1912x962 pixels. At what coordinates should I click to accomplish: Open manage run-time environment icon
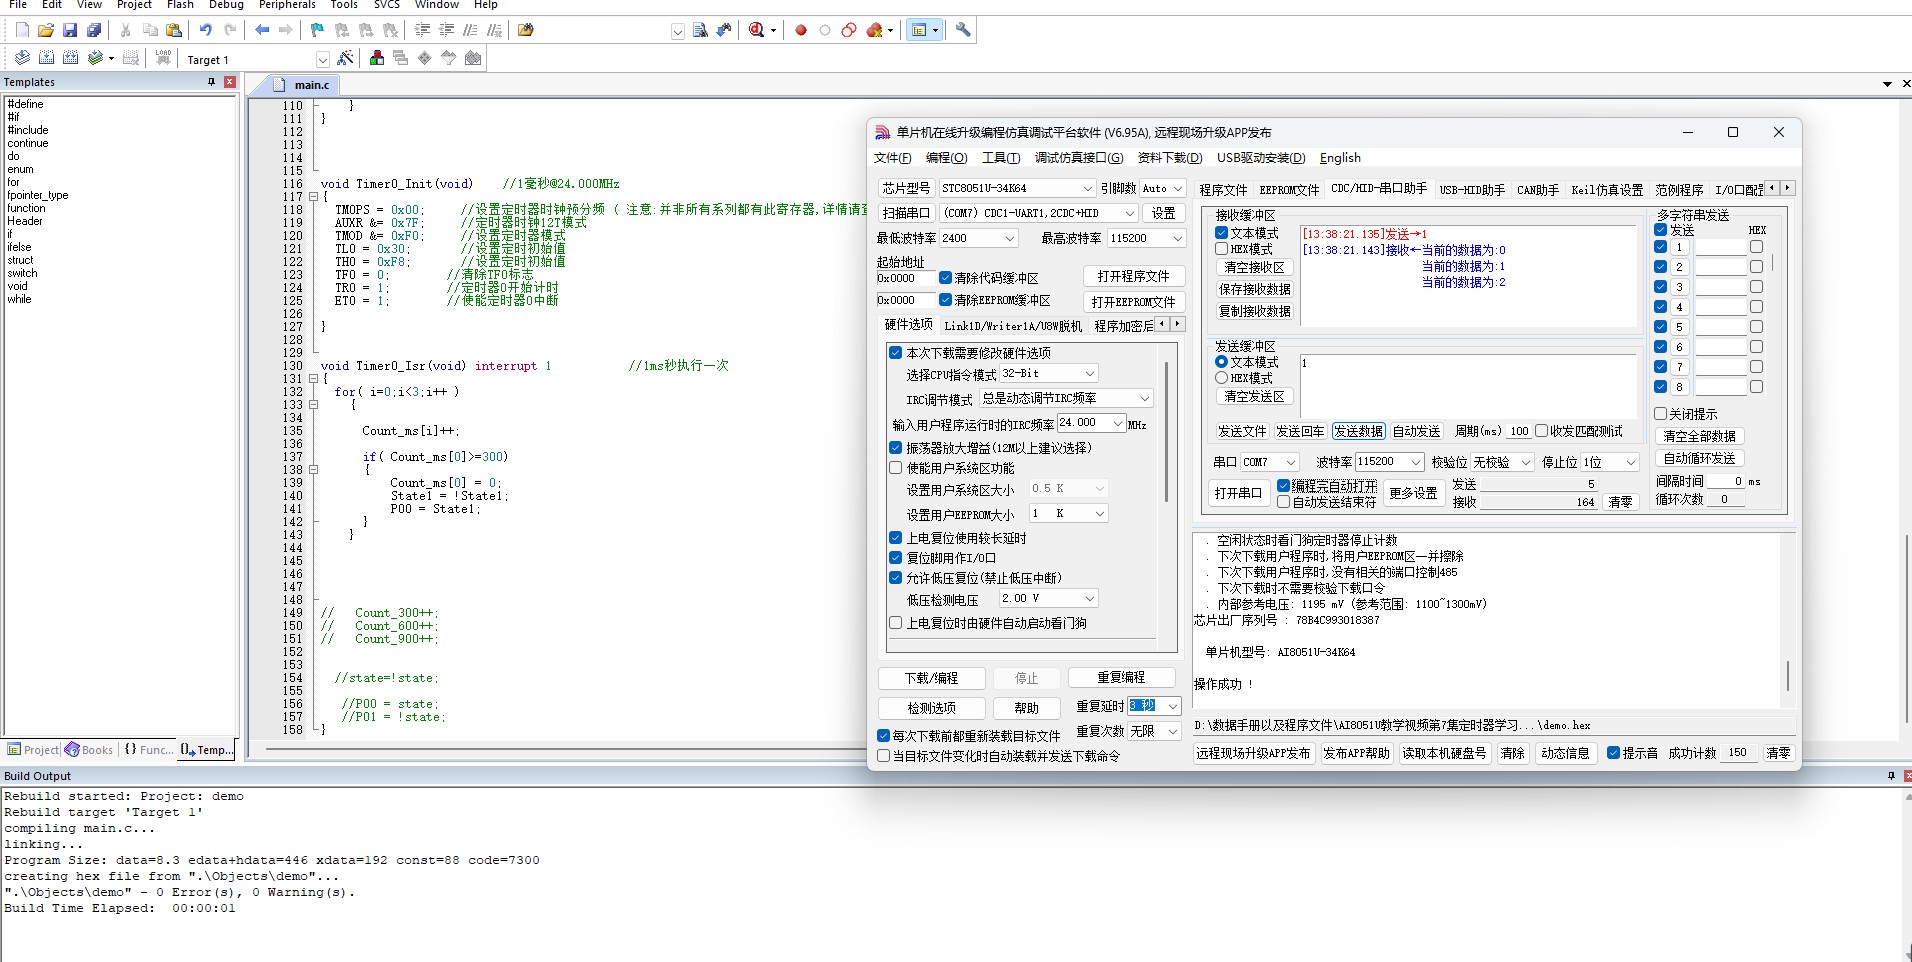coord(425,58)
